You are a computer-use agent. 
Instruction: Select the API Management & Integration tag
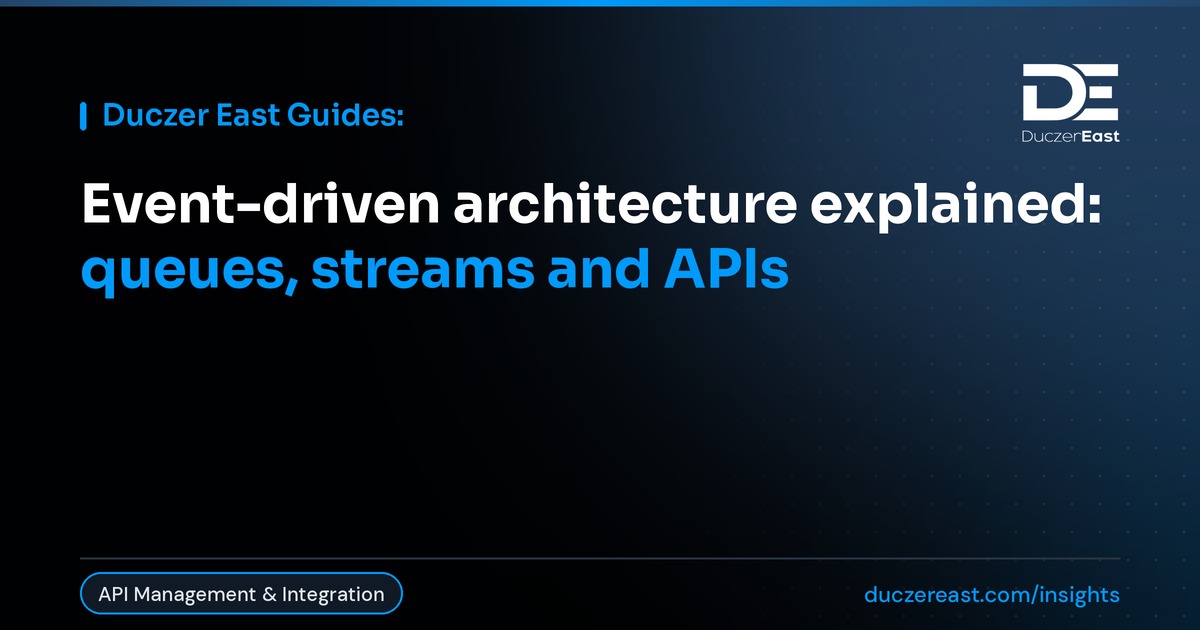pyautogui.click(x=241, y=594)
